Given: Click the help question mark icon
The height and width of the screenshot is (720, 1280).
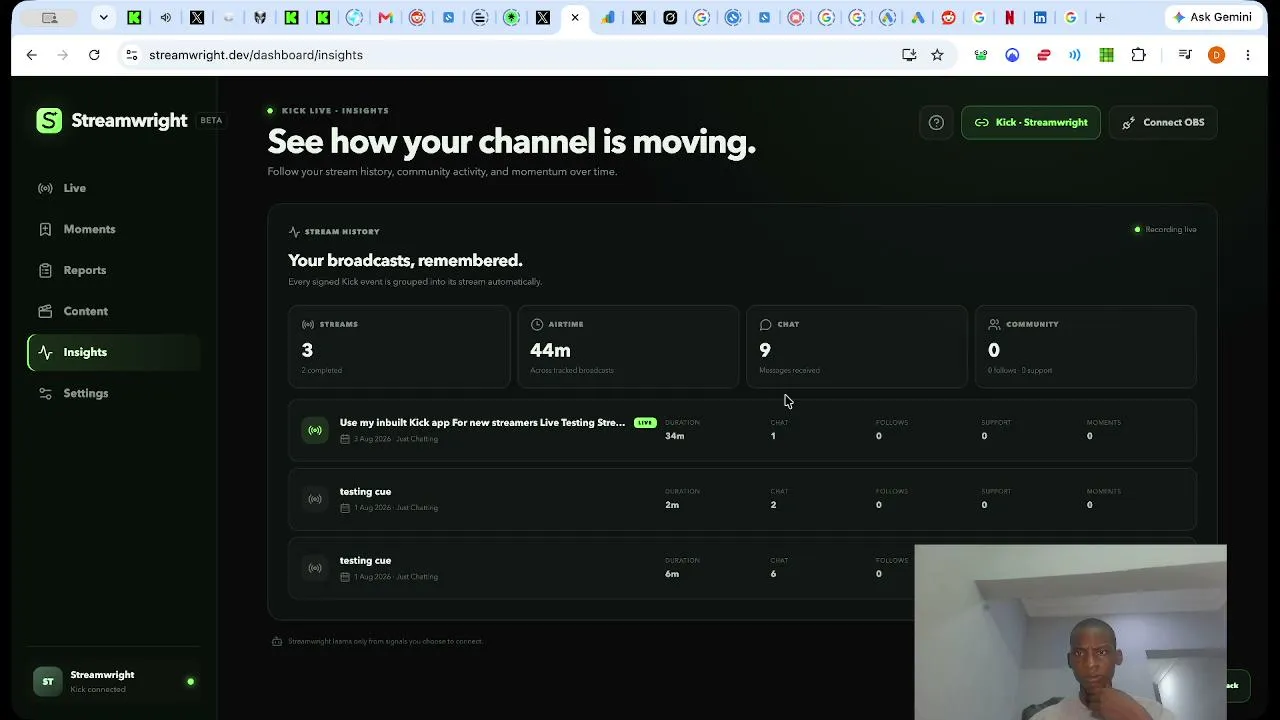Looking at the screenshot, I should click(936, 123).
